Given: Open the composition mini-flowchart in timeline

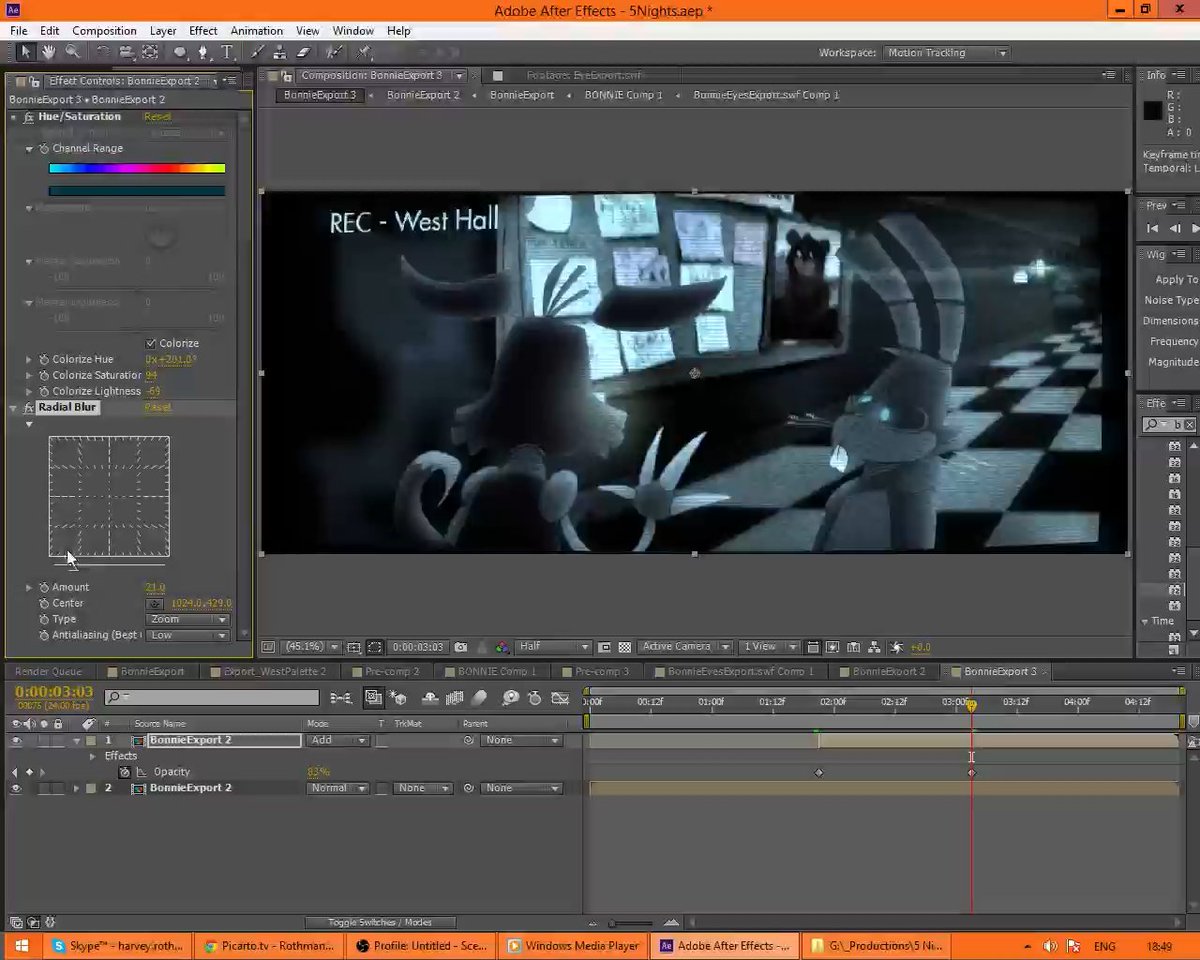Looking at the screenshot, I should [x=341, y=697].
